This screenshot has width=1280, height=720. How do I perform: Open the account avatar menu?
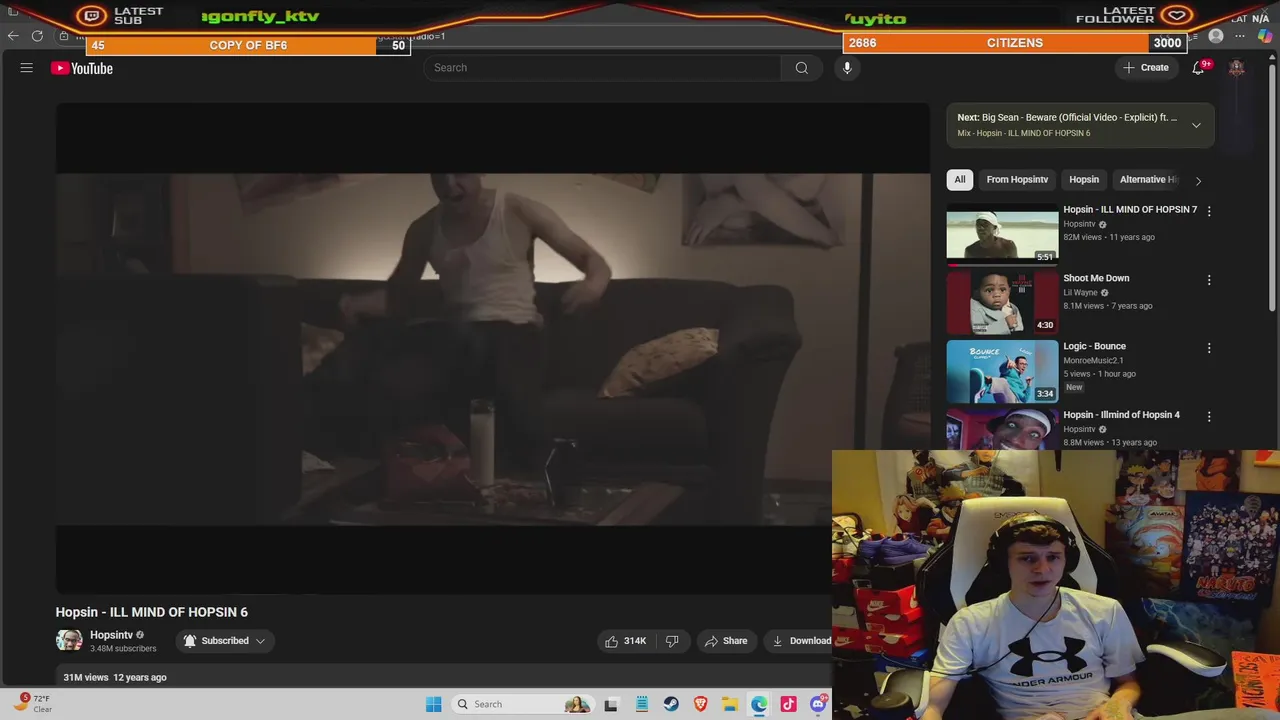(1237, 68)
